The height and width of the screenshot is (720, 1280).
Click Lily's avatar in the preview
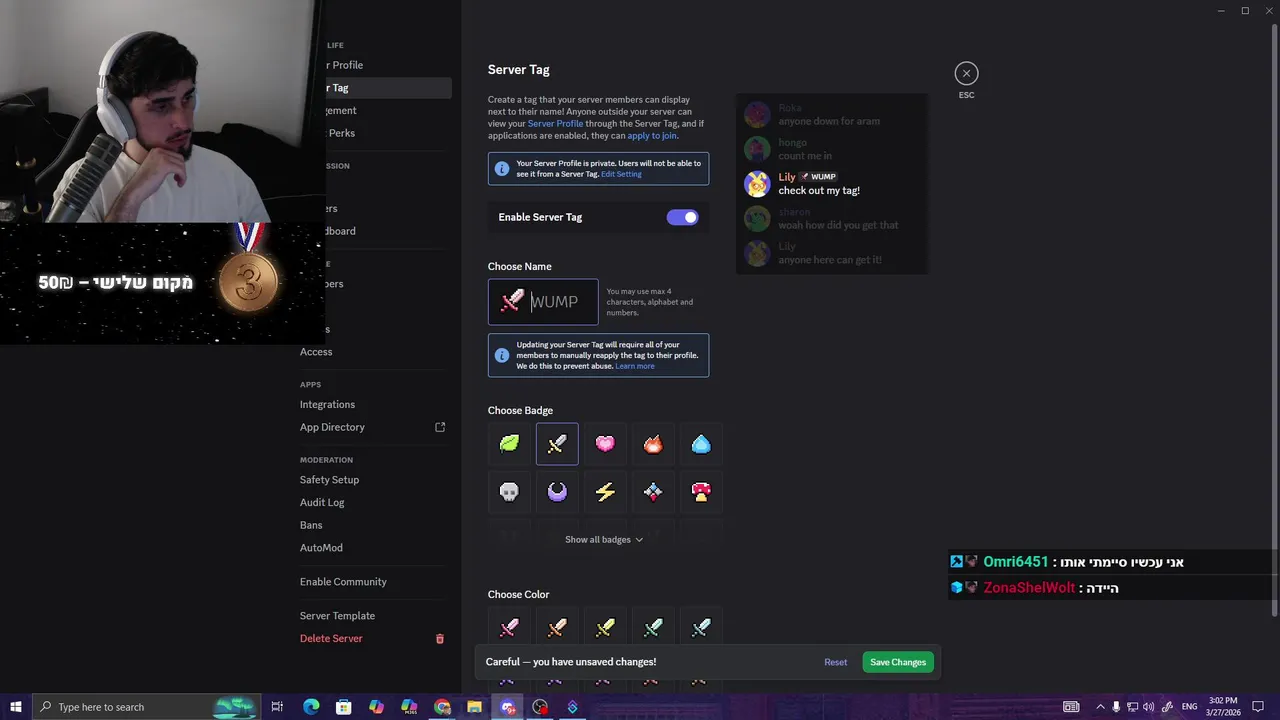[757, 184]
